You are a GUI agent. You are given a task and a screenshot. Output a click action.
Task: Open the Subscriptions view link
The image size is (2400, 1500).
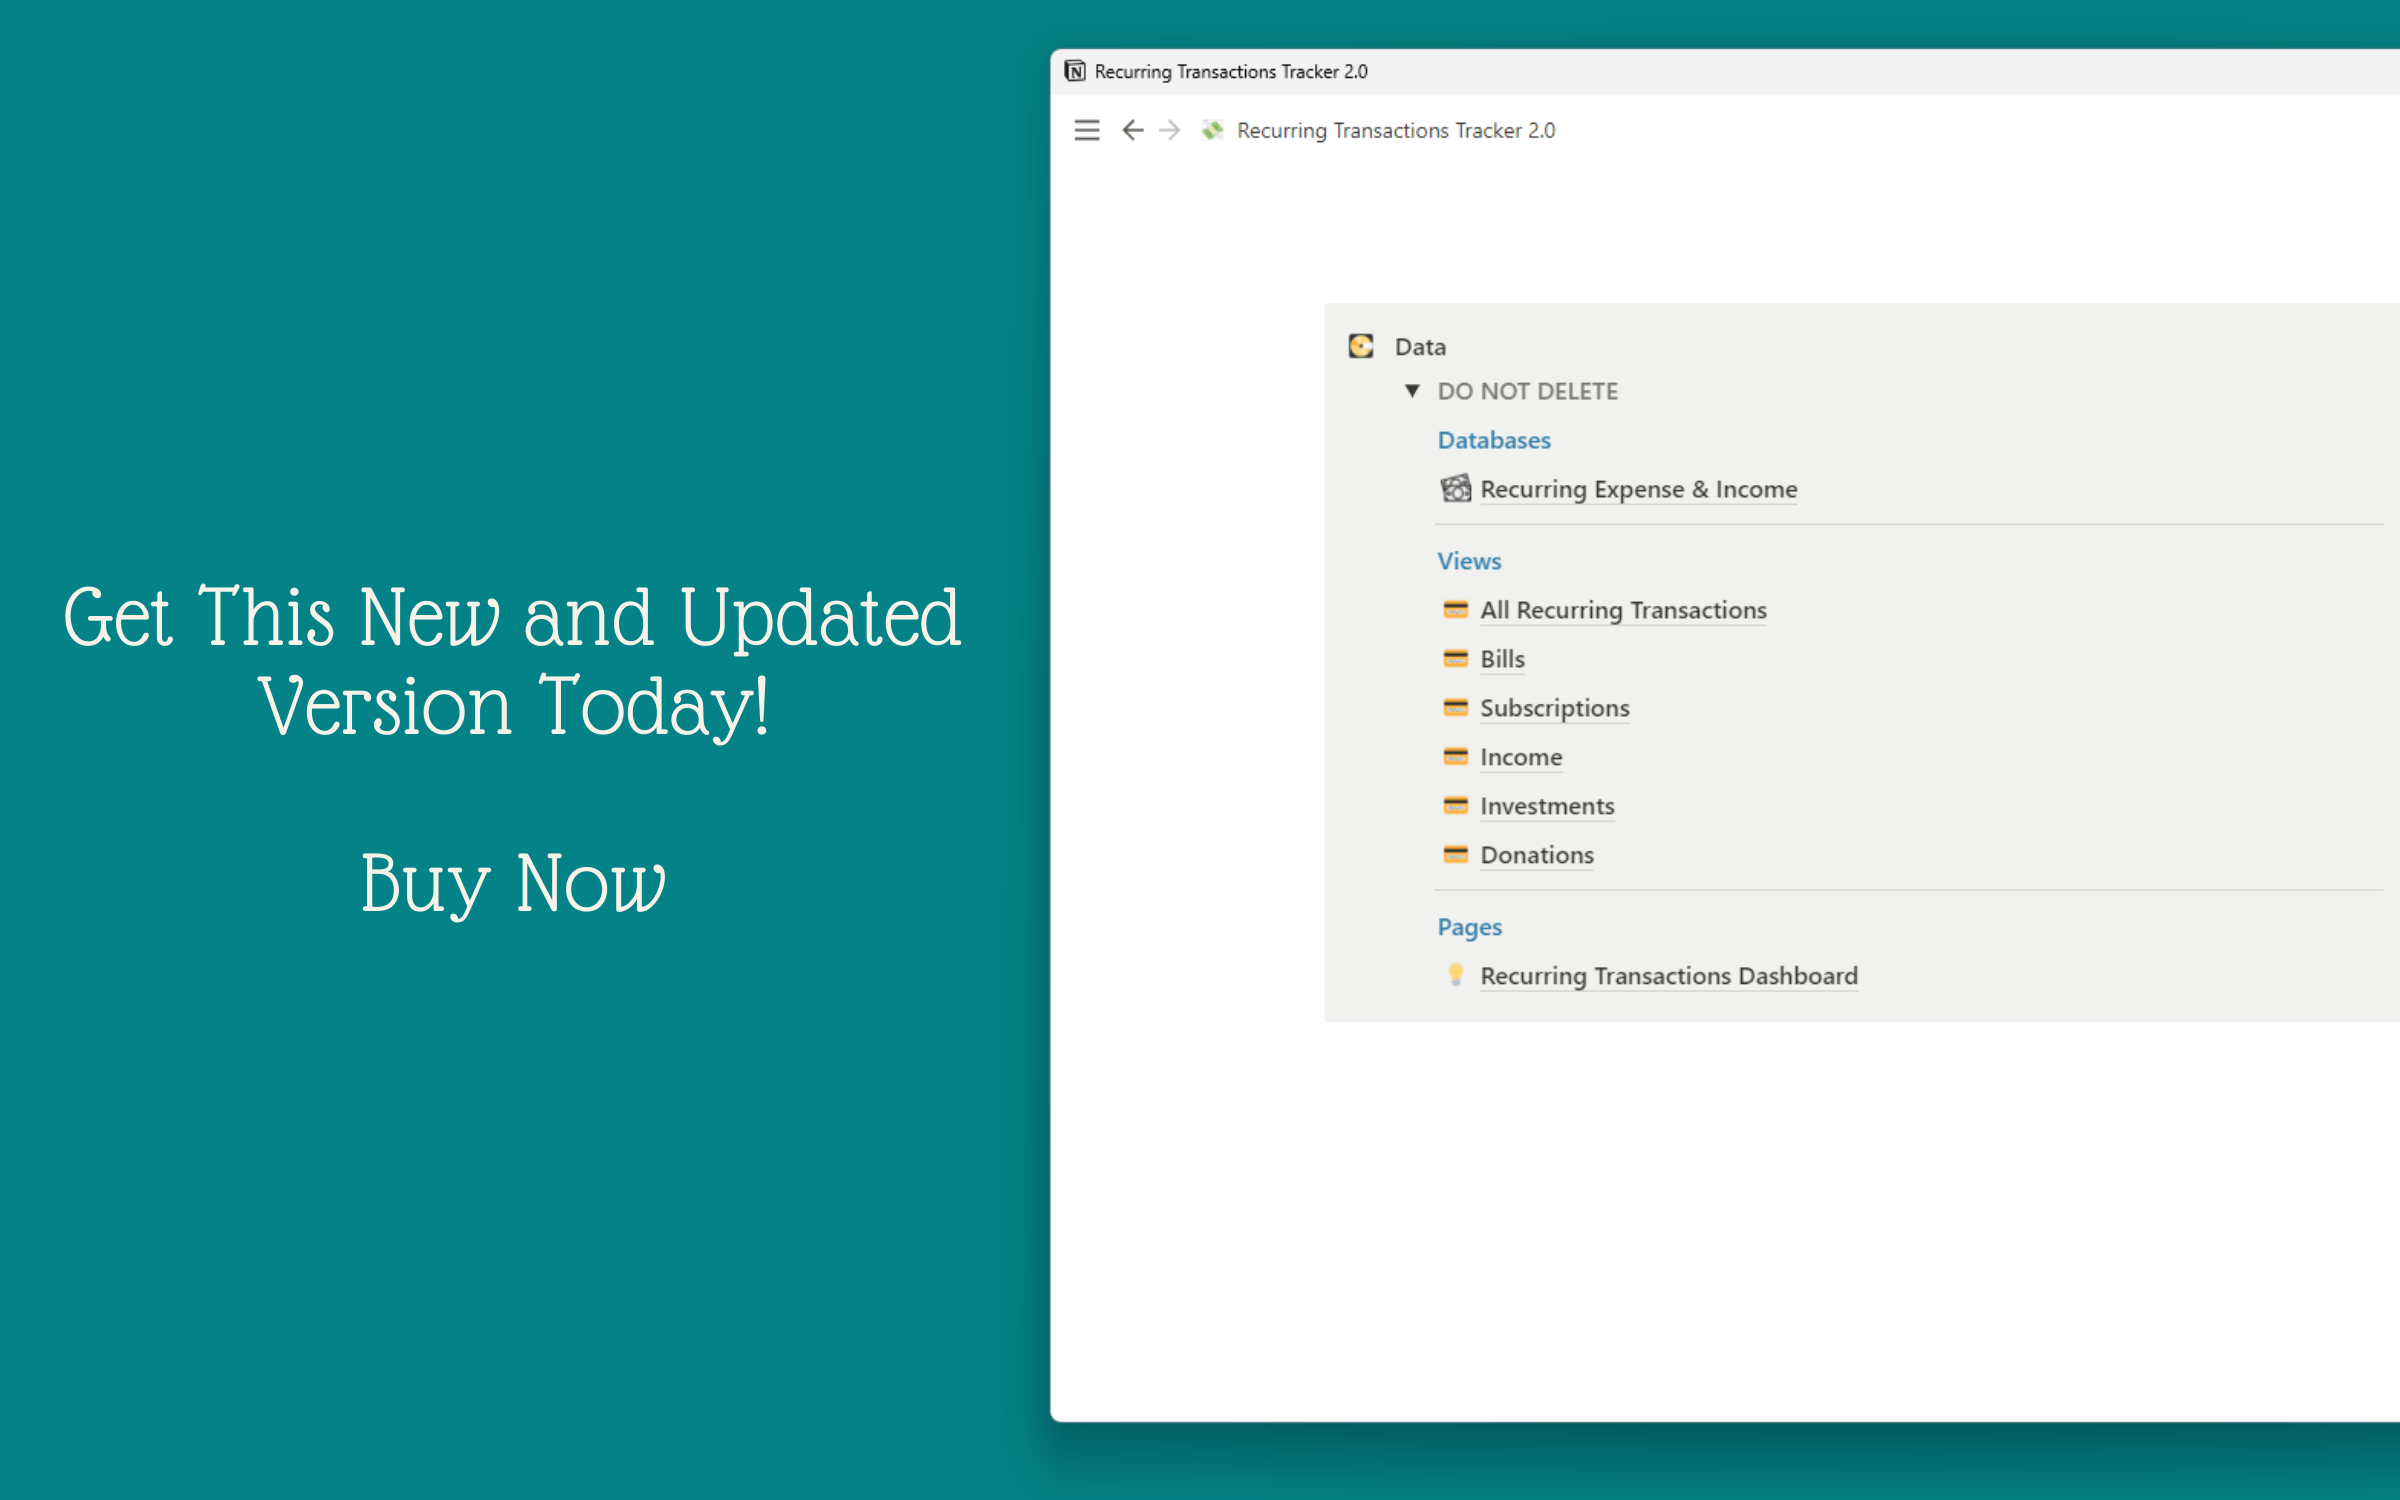point(1554,708)
